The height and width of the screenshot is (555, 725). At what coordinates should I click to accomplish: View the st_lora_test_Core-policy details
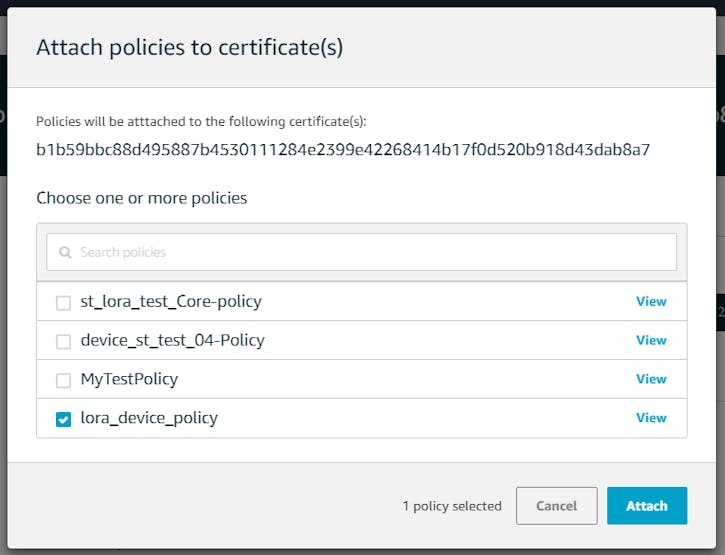[x=651, y=302]
